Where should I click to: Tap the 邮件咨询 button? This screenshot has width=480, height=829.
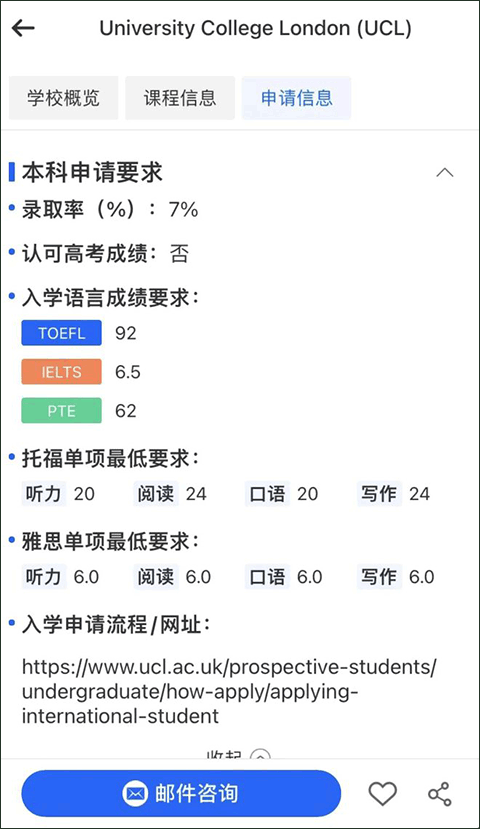[x=181, y=794]
